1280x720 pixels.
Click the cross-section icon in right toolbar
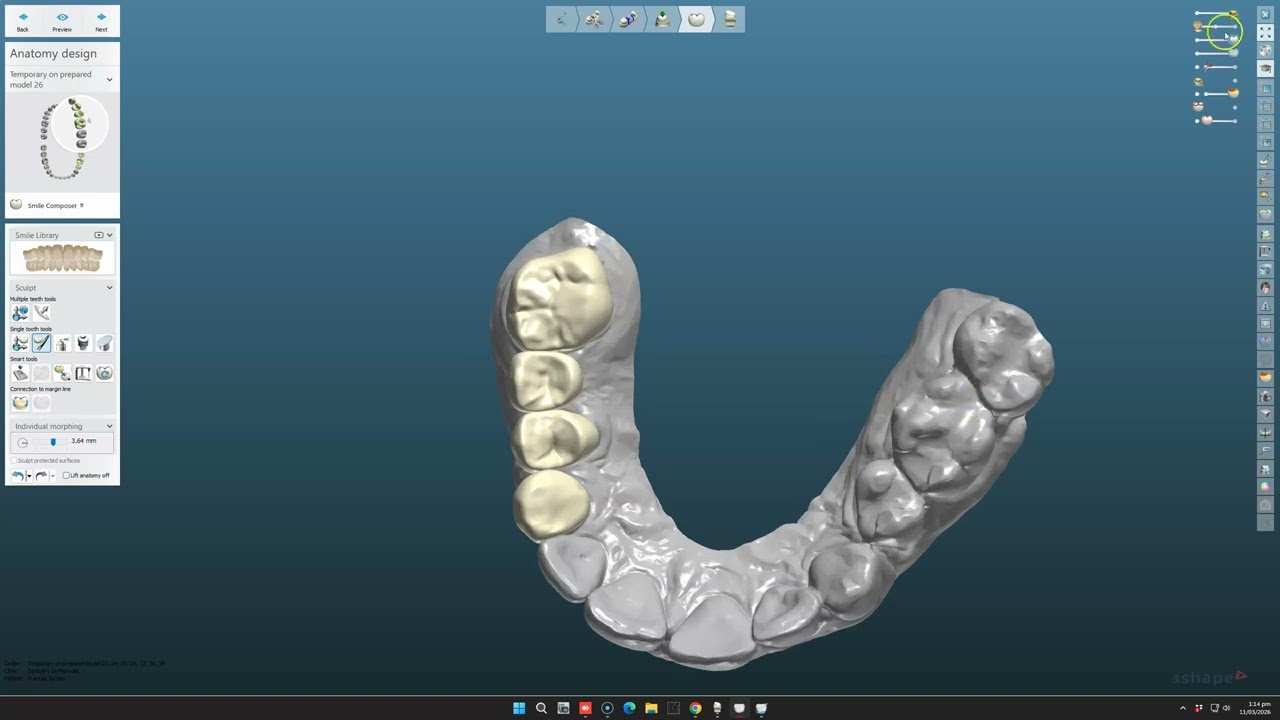click(1265, 432)
